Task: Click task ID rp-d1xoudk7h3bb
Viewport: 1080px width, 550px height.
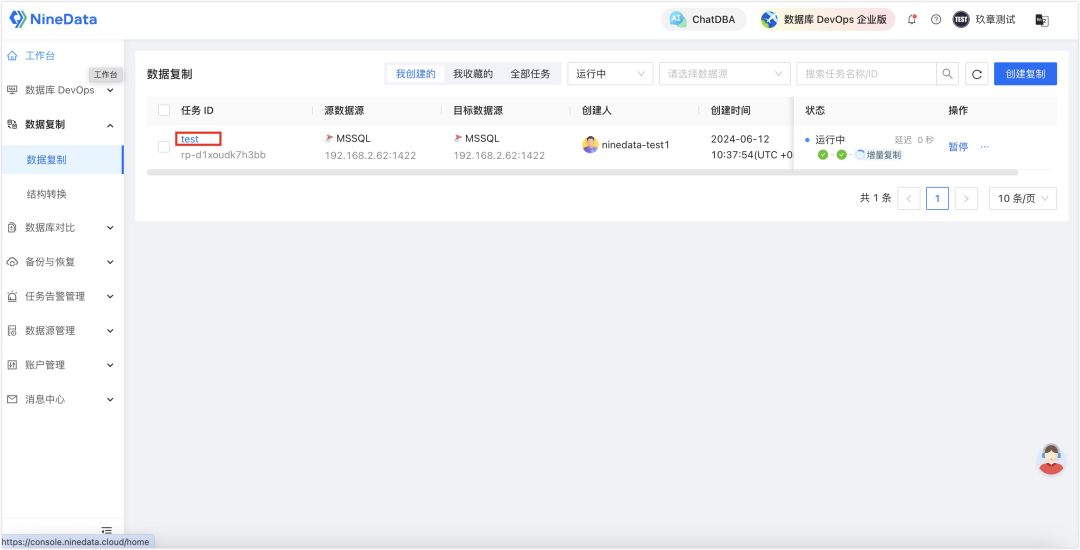Action: click(x=223, y=155)
